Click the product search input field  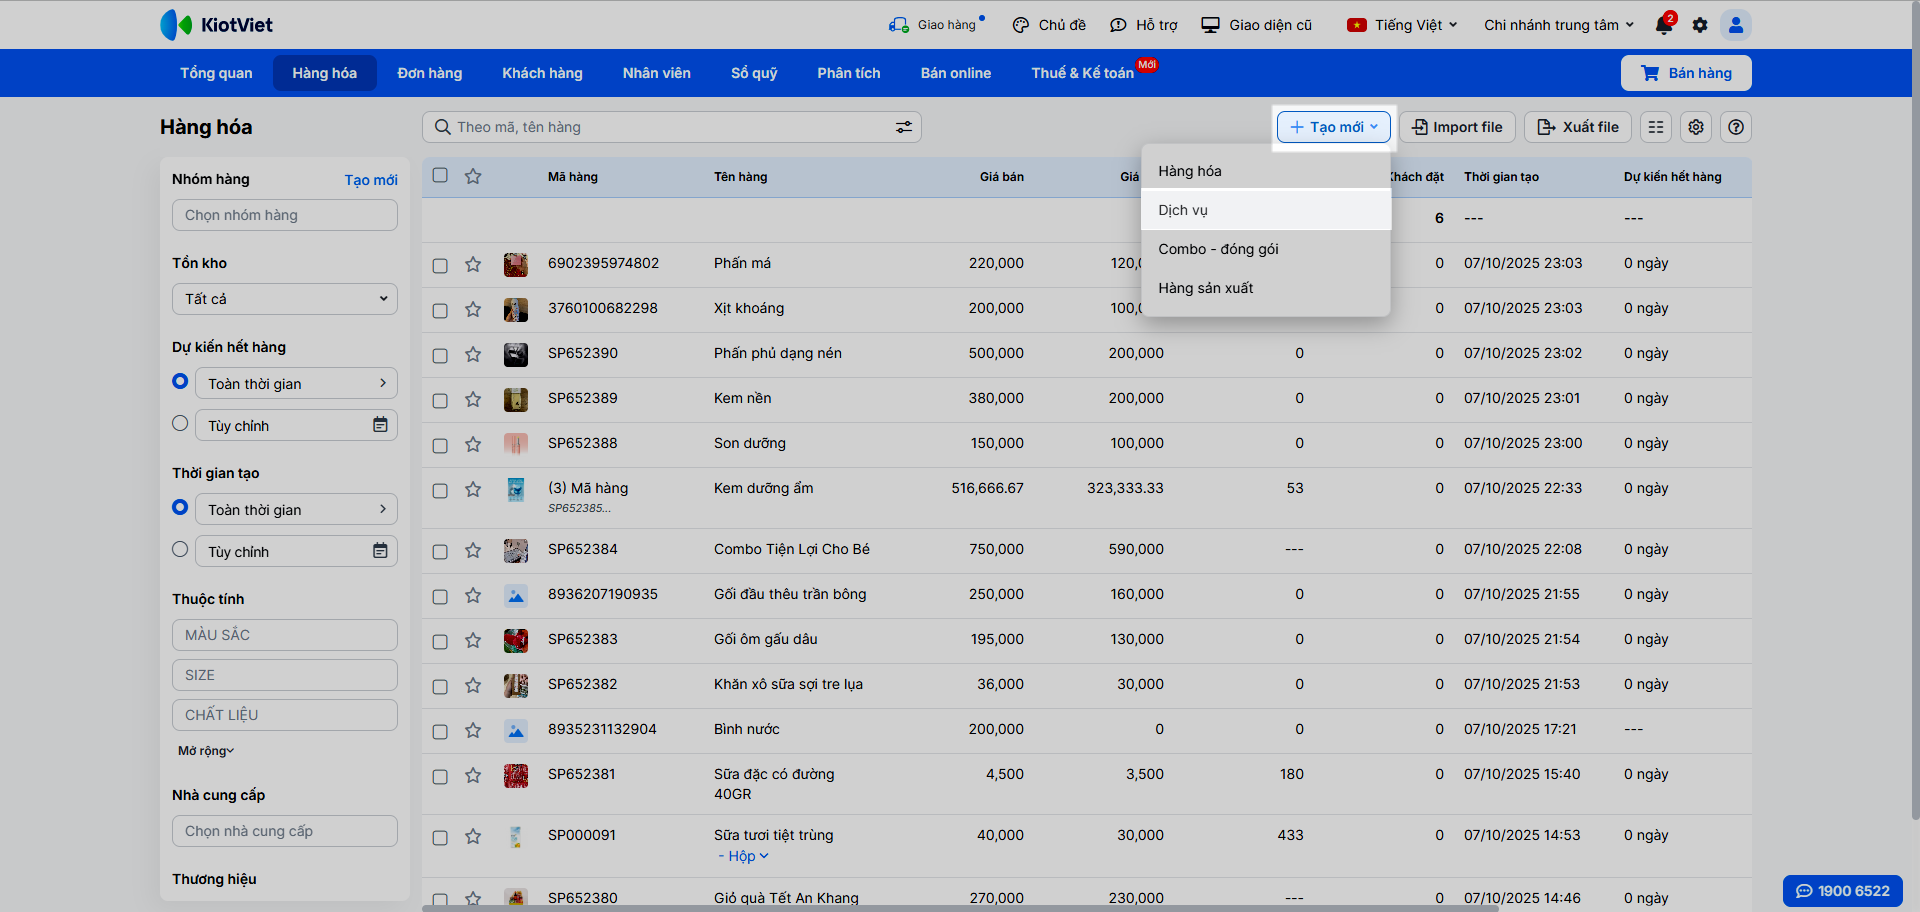(x=660, y=127)
